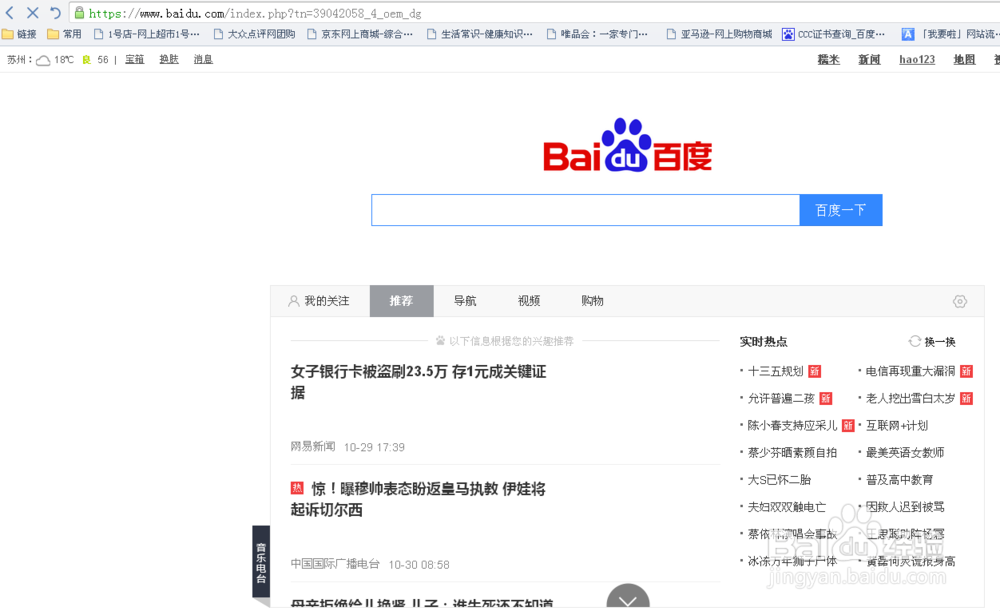The width and height of the screenshot is (1000, 611).
Task: Open the 常用 bookmarks folder
Action: tap(64, 34)
